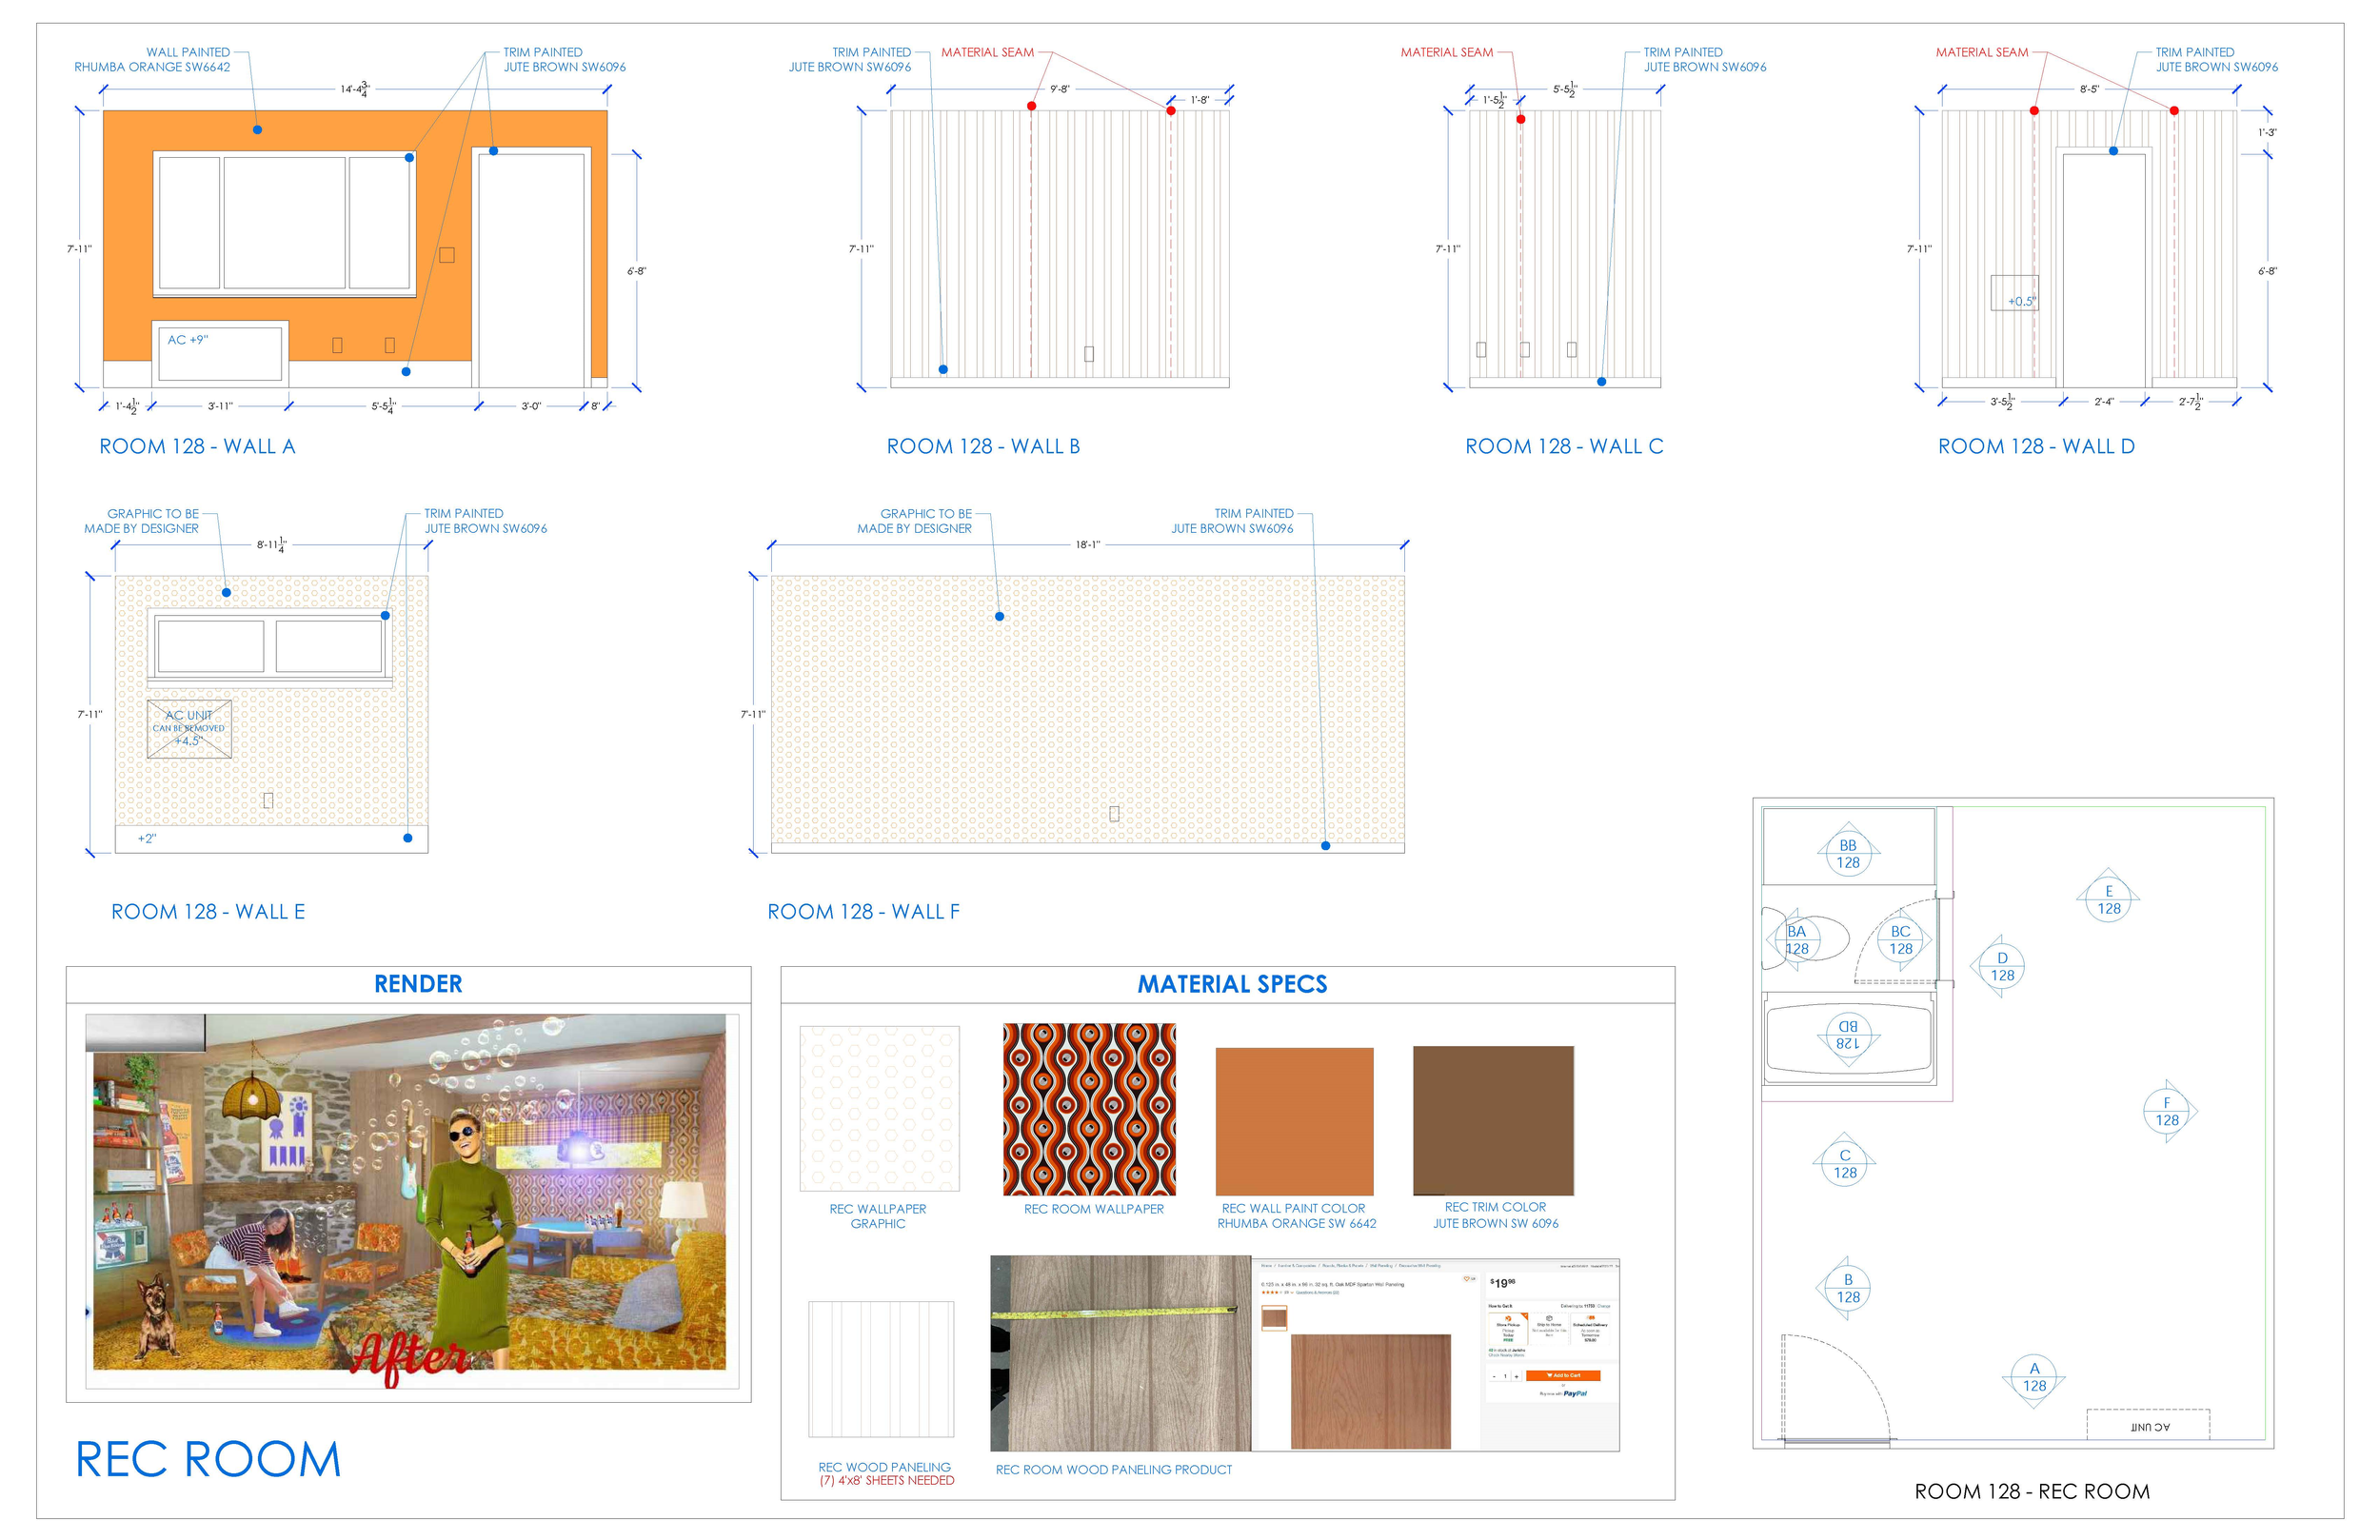Click the MATERIAL SEAM label above Wall C

pos(1446,52)
